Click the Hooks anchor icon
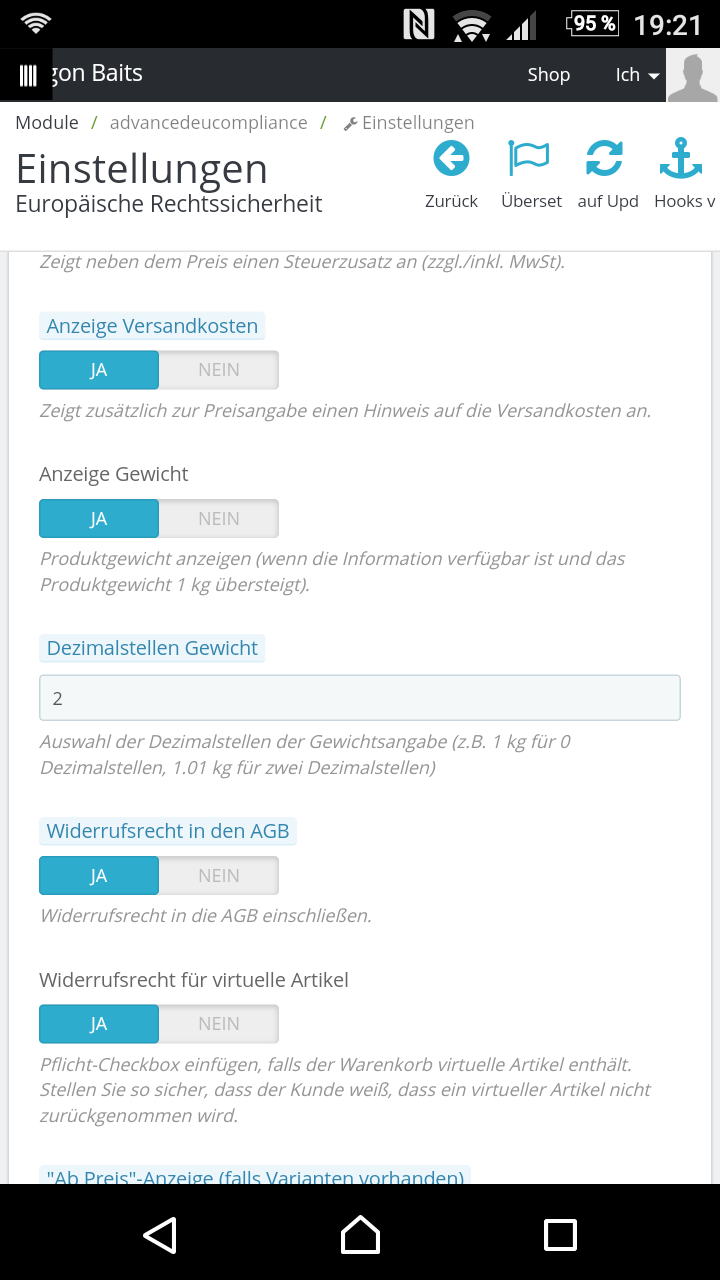This screenshot has height=1280, width=720. (682, 158)
